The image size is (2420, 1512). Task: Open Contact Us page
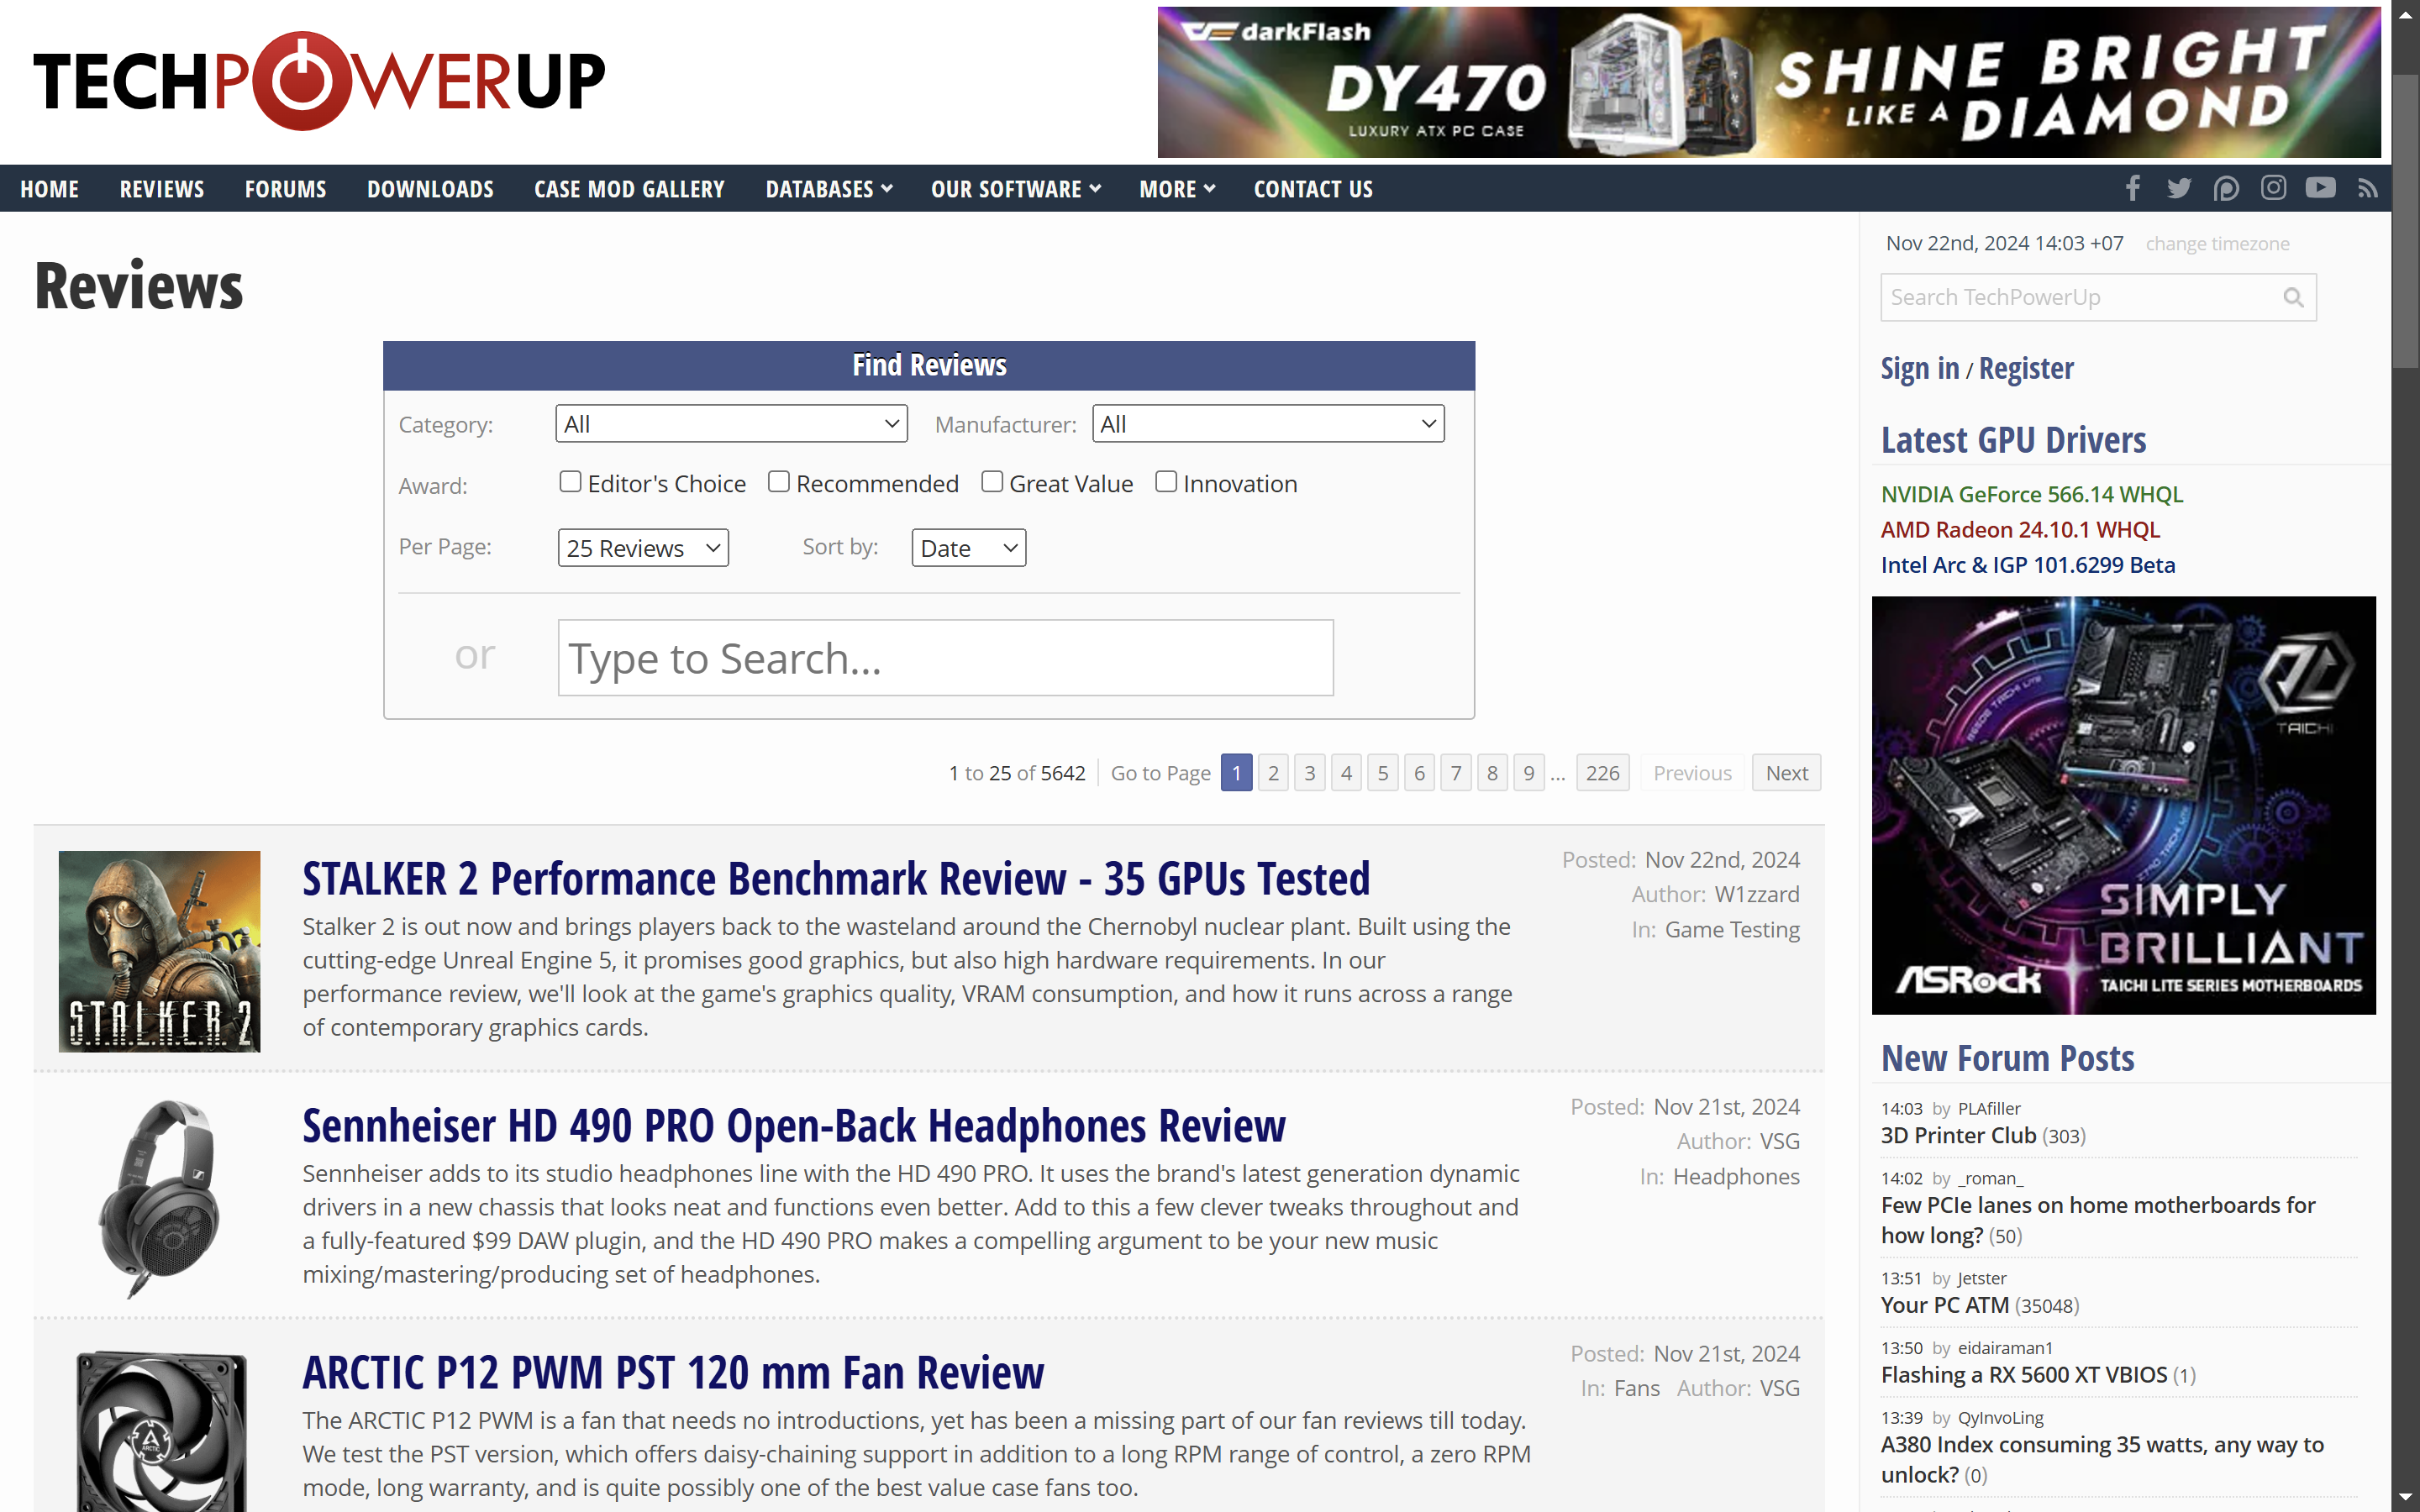1313,189
